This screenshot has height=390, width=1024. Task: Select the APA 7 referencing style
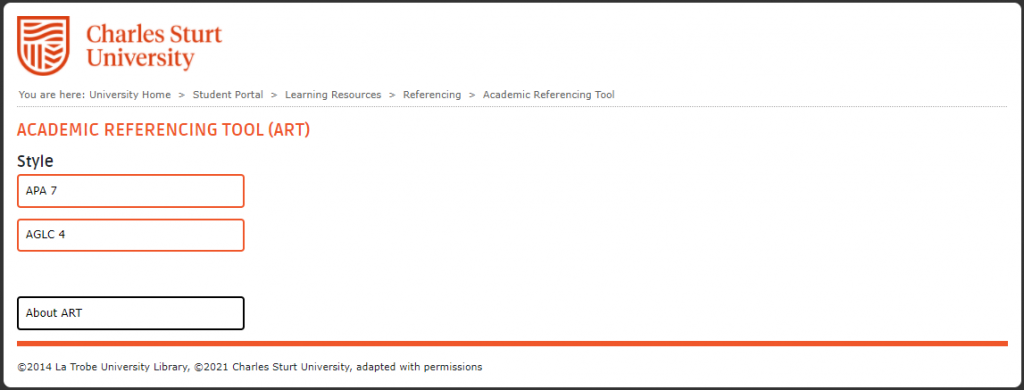(x=131, y=191)
